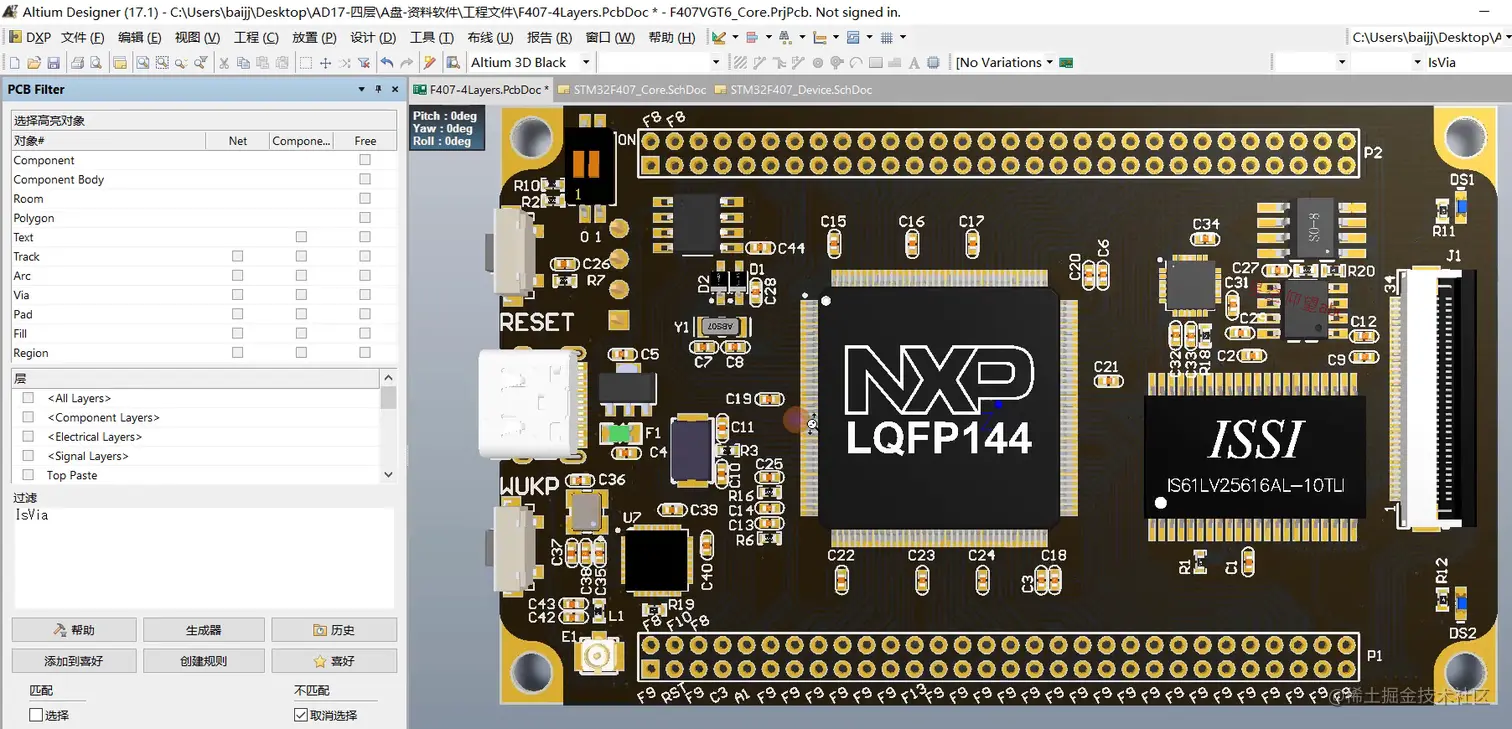The width and height of the screenshot is (1512, 729).
Task: Check the <Signal Layers> checkbox
Action: (28, 456)
